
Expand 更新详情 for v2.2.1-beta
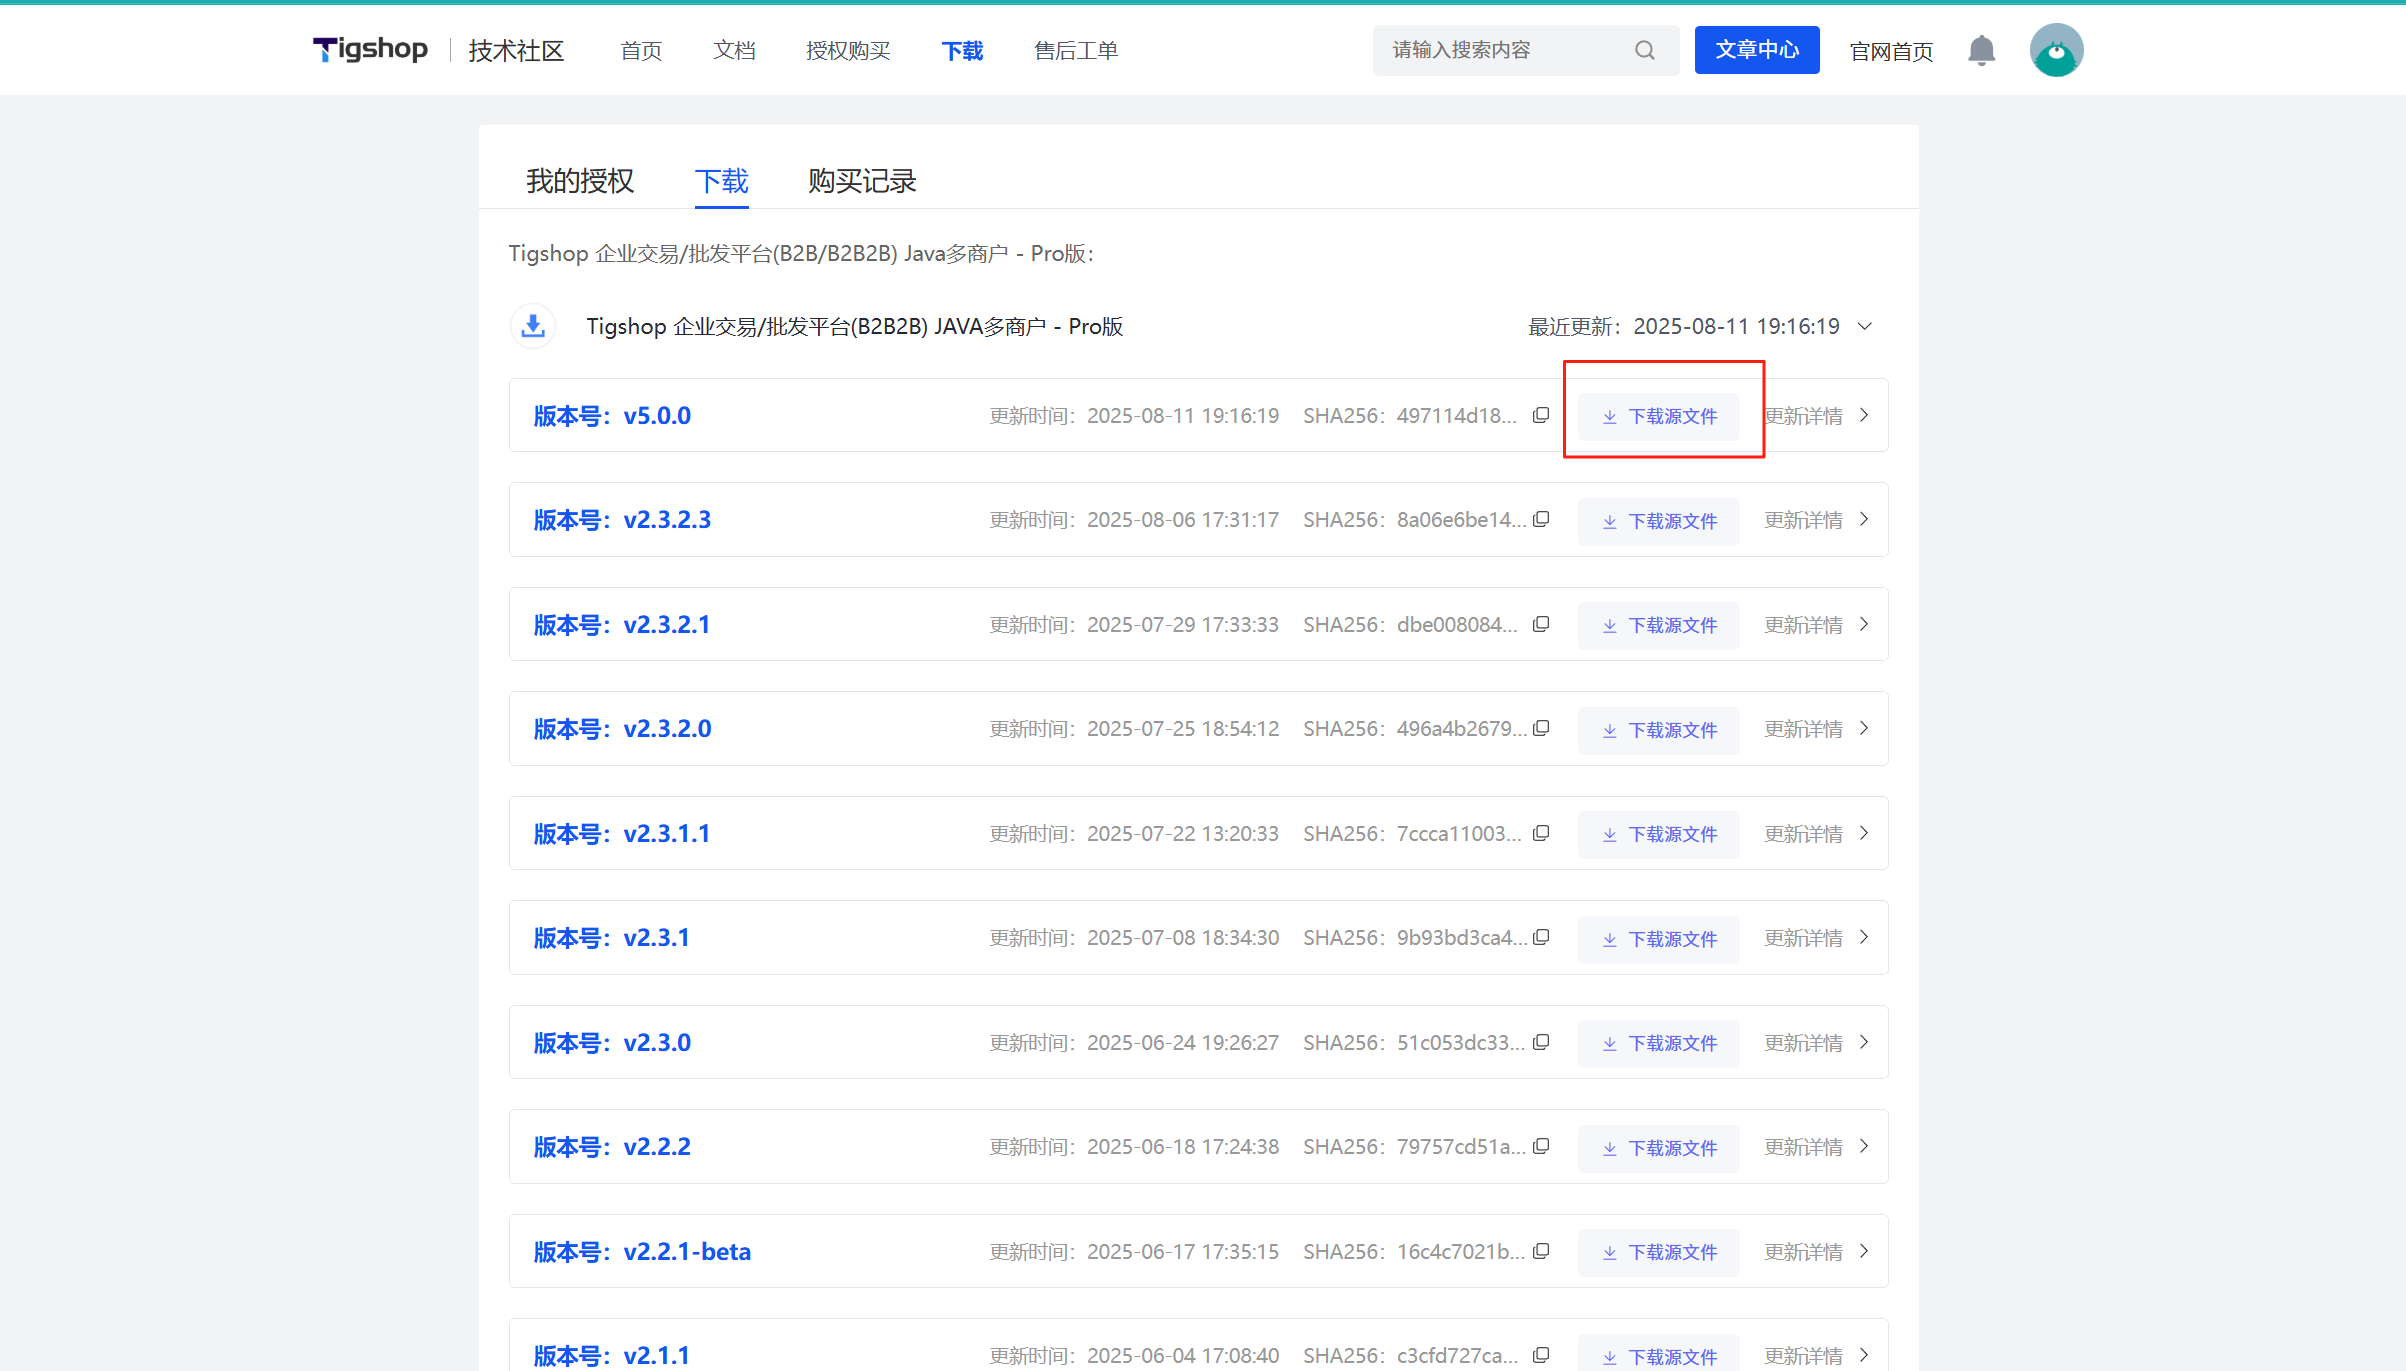[x=1817, y=1251]
